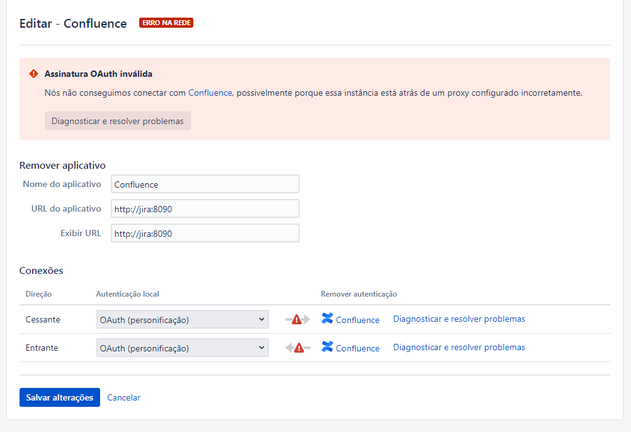This screenshot has width=631, height=432.
Task: Open the Confluence link in the error message
Action: click(x=210, y=93)
